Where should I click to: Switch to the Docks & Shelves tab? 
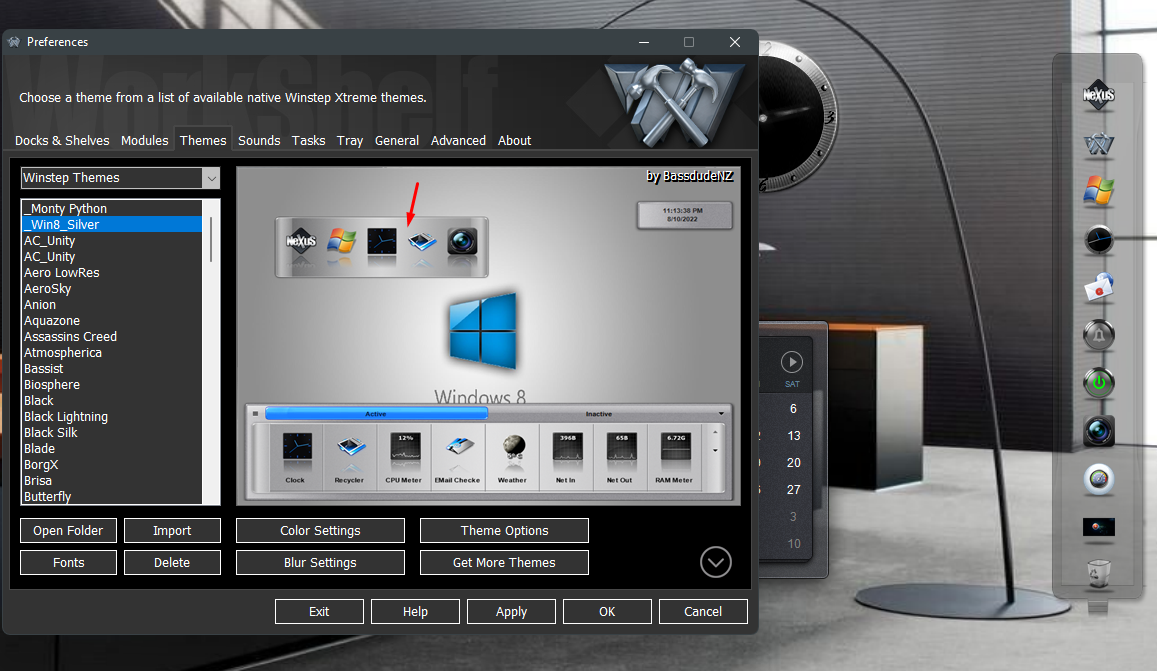click(x=62, y=141)
